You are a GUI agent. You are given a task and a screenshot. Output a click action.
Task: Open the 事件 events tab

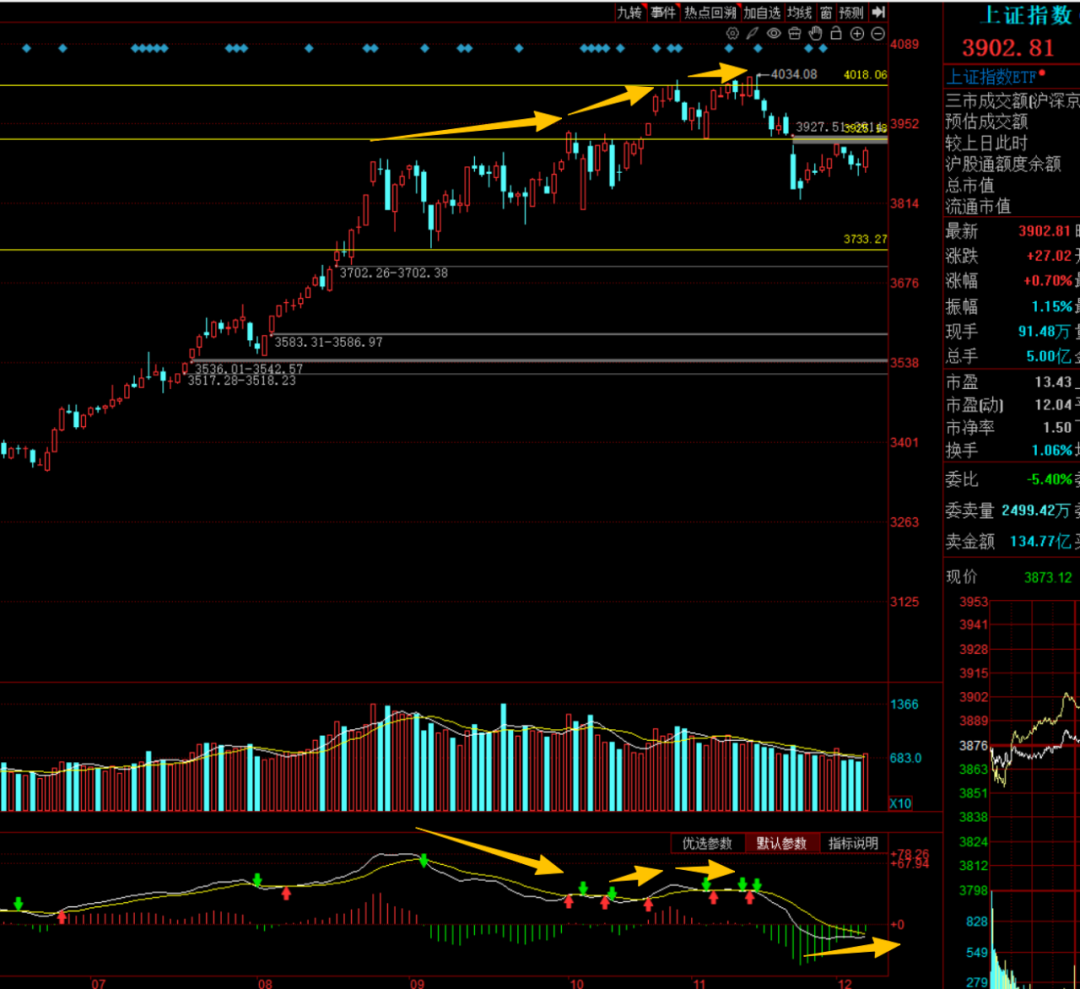(x=662, y=12)
